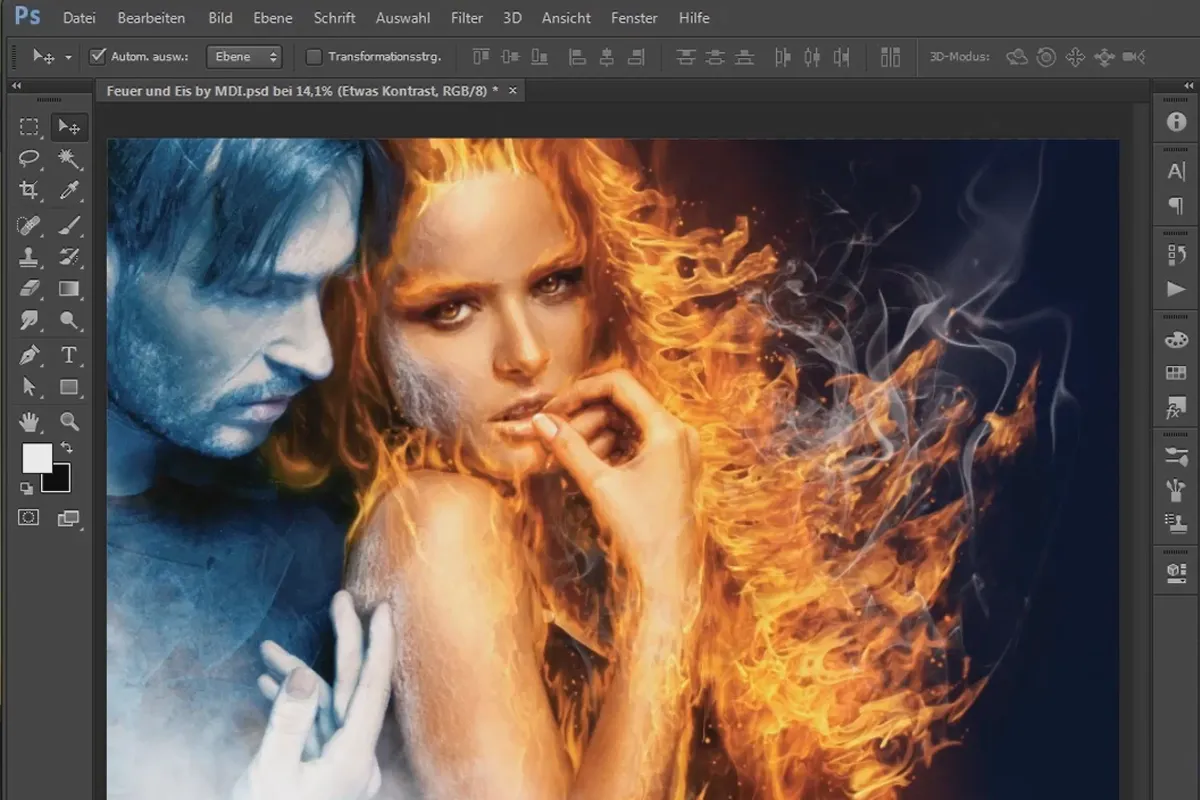Select the Rectangular Marquee tool
1200x800 pixels.
point(29,126)
